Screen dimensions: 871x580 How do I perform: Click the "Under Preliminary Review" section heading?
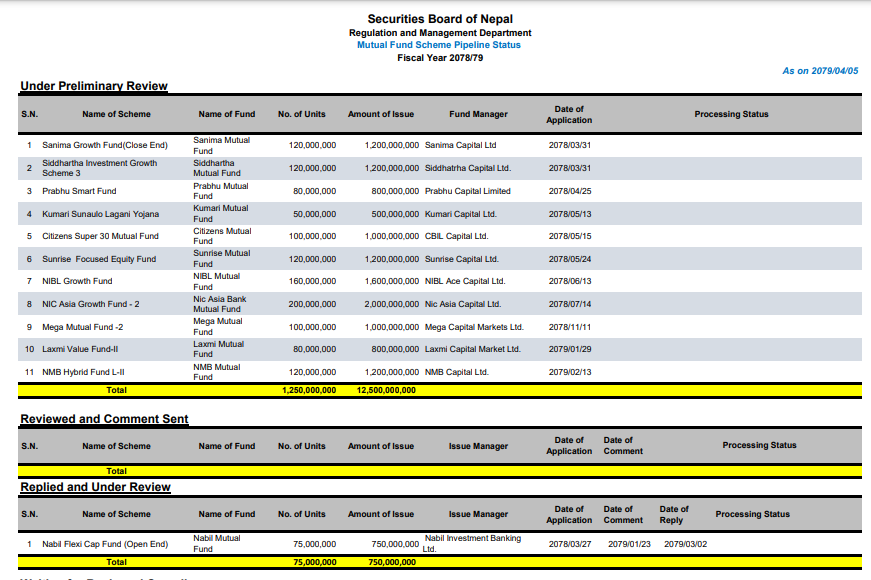click(94, 86)
